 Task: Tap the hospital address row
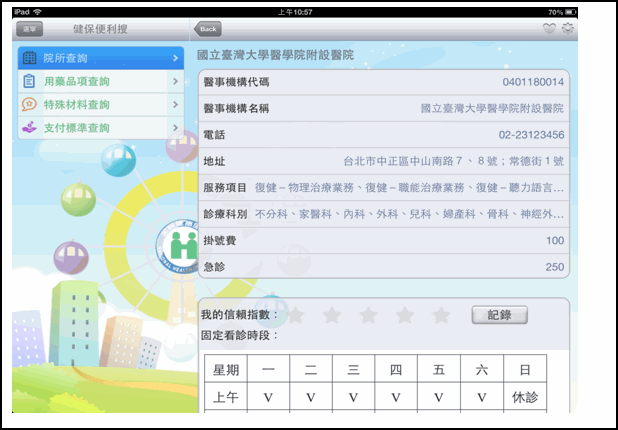(x=383, y=160)
